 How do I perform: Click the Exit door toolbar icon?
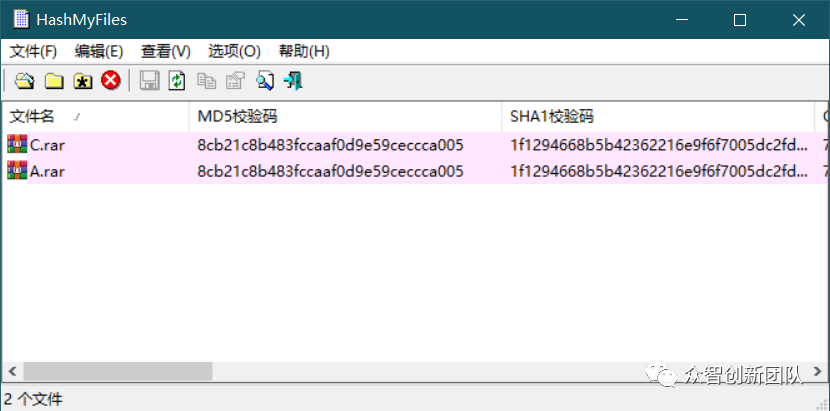[293, 81]
